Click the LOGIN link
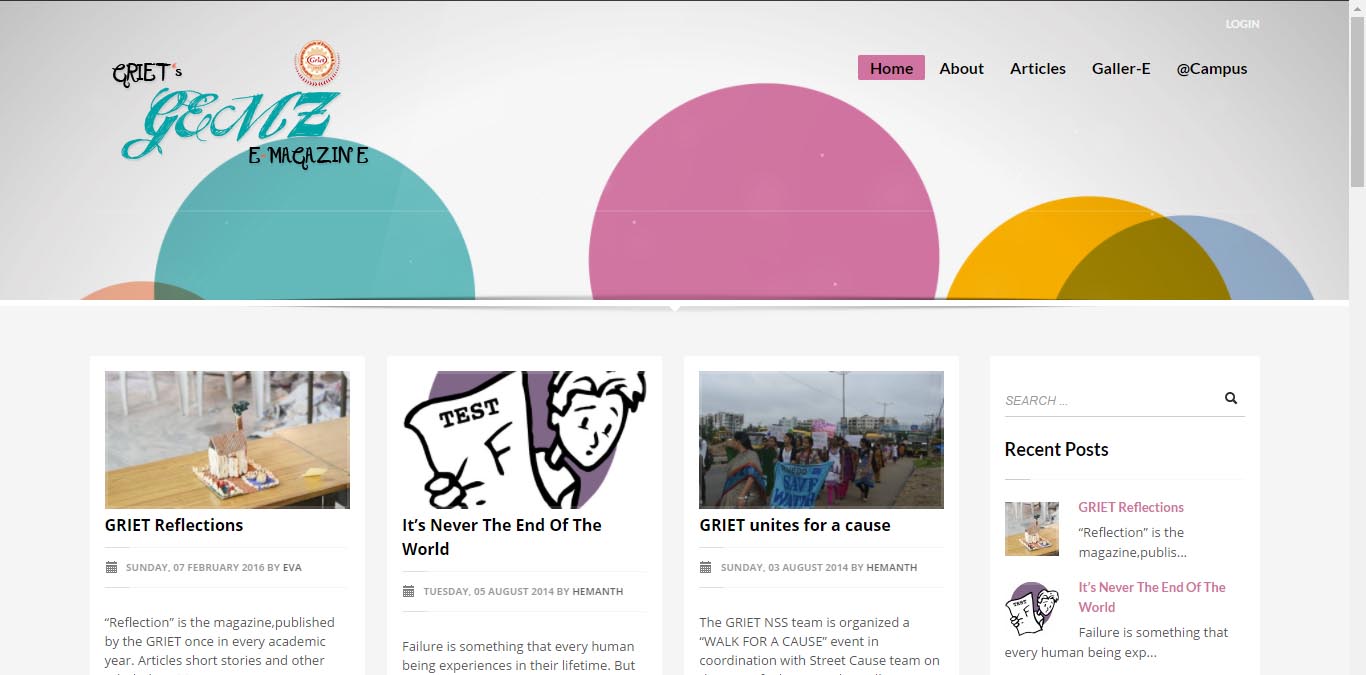This screenshot has width=1366, height=675. coord(1242,24)
